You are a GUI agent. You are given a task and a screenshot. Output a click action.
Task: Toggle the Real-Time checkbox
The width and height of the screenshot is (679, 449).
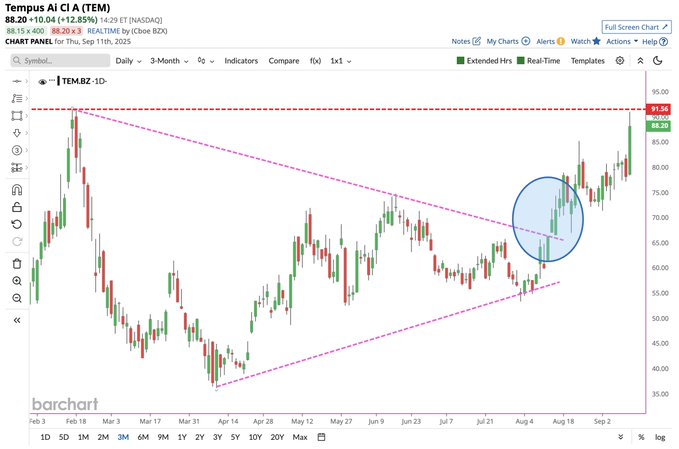coord(521,61)
